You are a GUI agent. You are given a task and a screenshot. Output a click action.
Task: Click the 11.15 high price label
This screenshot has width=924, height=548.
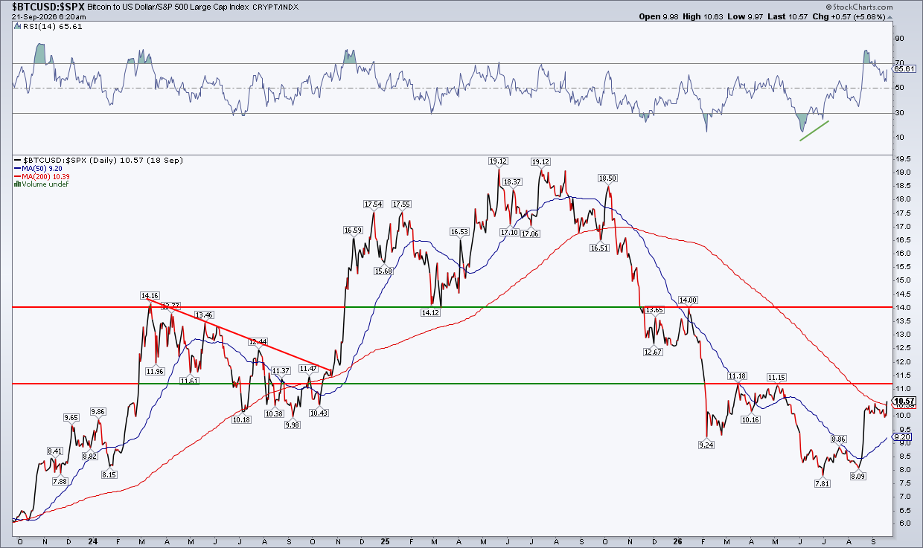[777, 377]
